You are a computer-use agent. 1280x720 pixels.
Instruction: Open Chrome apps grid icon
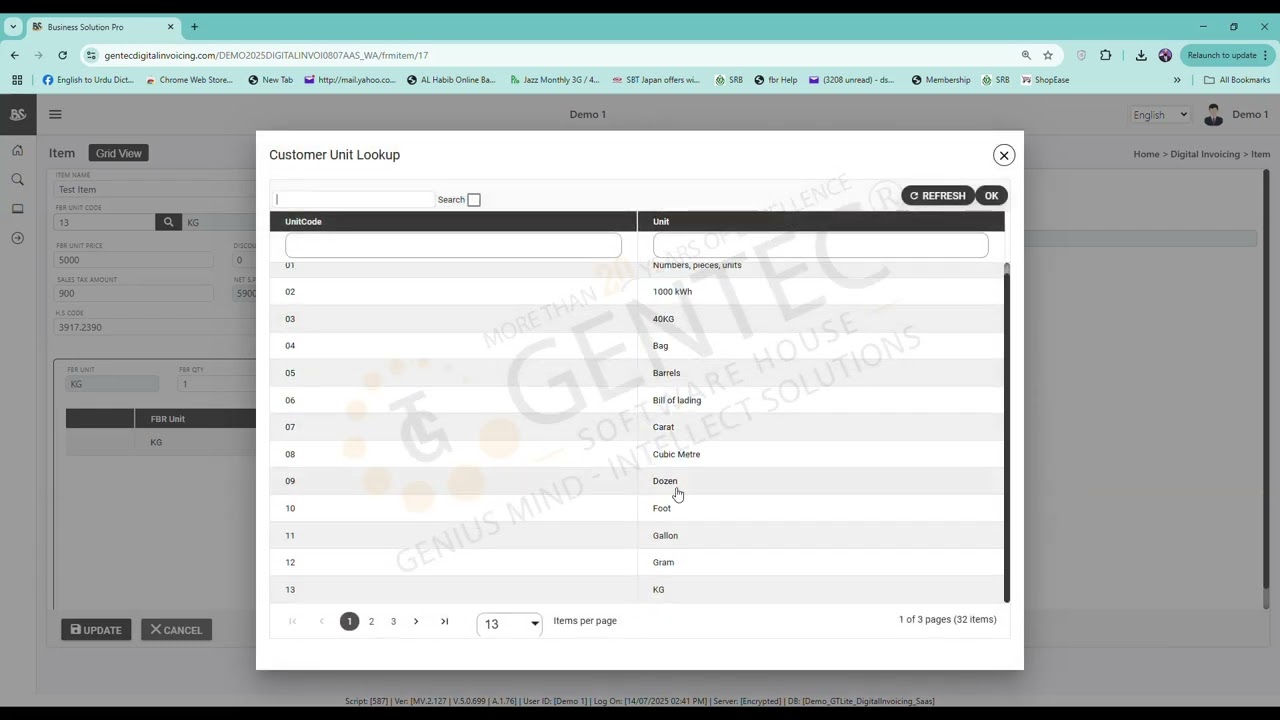click(x=17, y=80)
